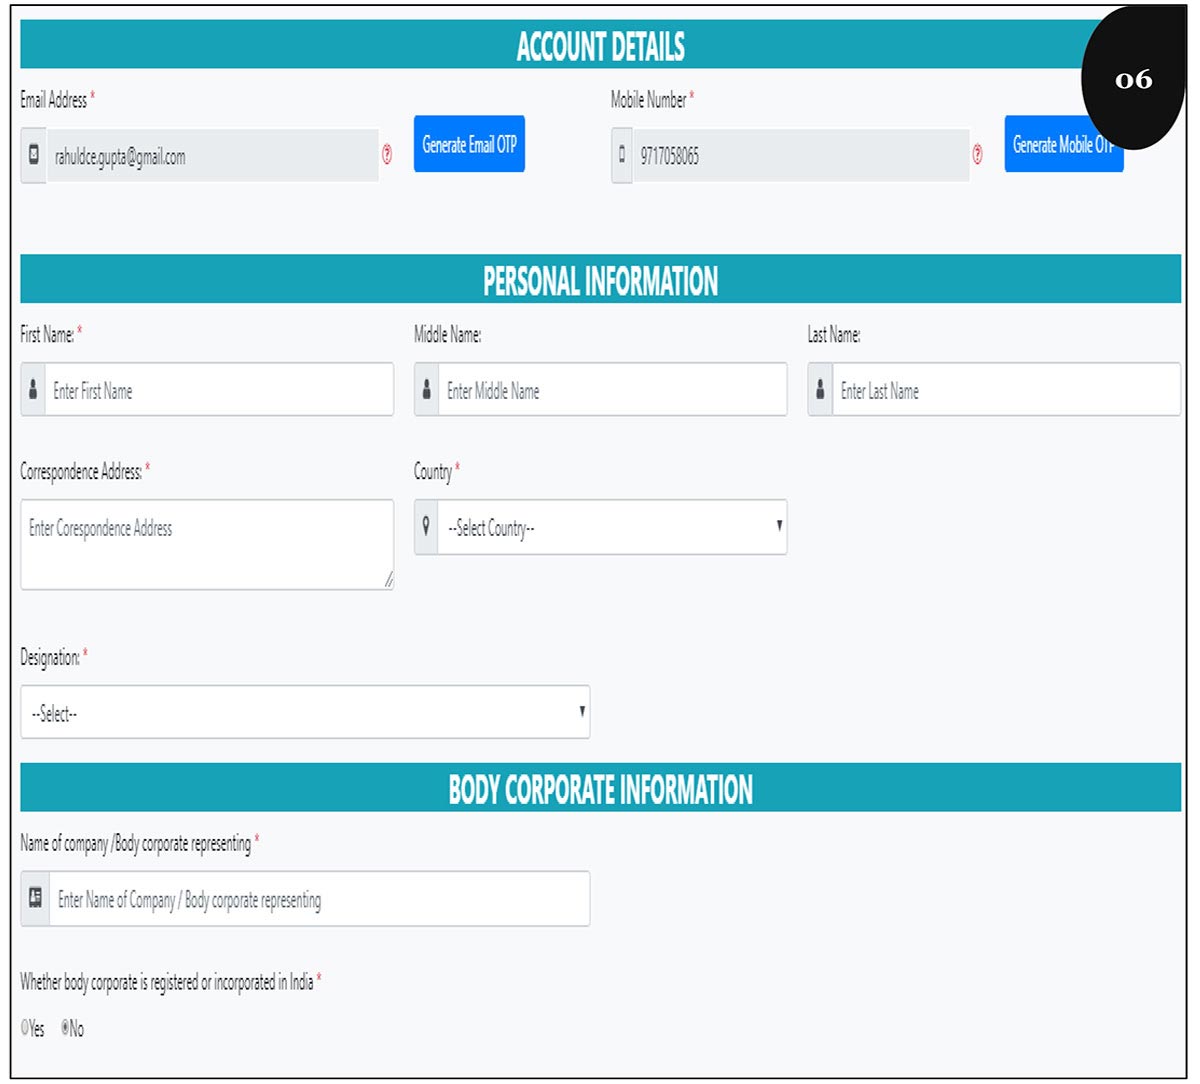Click the phone icon beside the mobile number
1200x1084 pixels.
pos(622,156)
